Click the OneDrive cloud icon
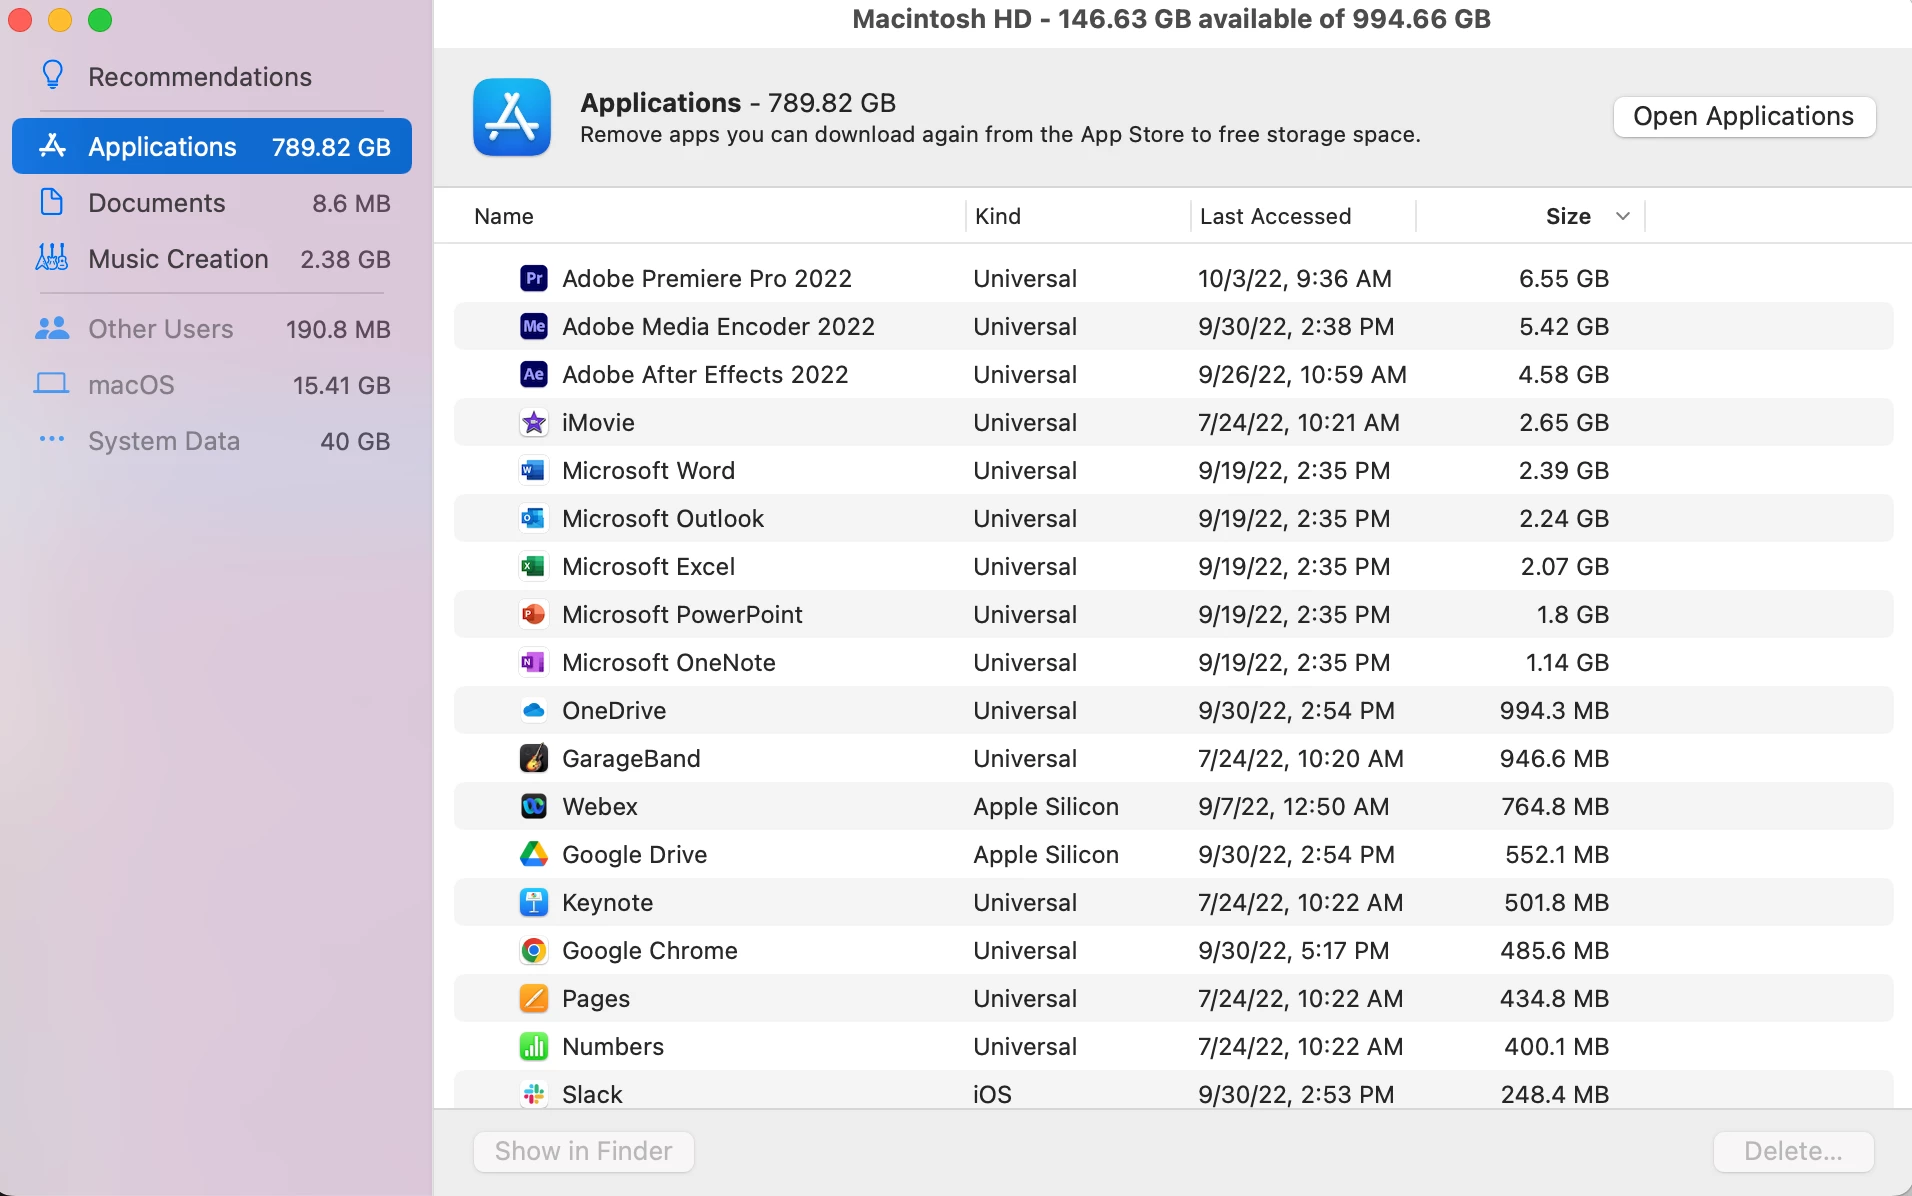The height and width of the screenshot is (1196, 1912). pyautogui.click(x=534, y=710)
